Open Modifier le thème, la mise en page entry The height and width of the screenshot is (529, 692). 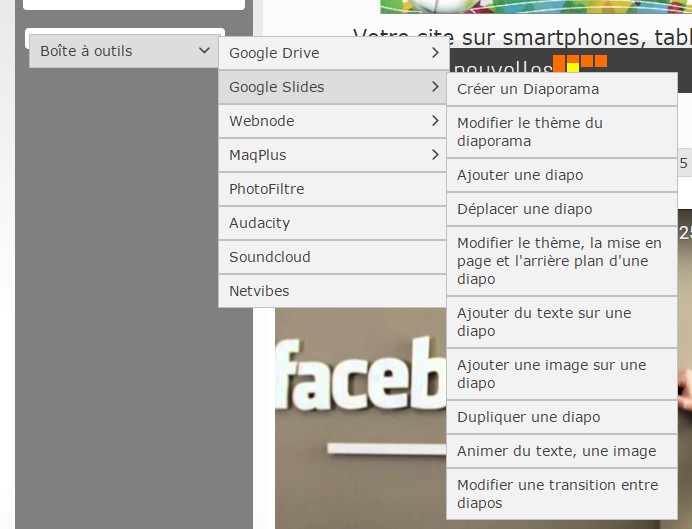tap(562, 261)
